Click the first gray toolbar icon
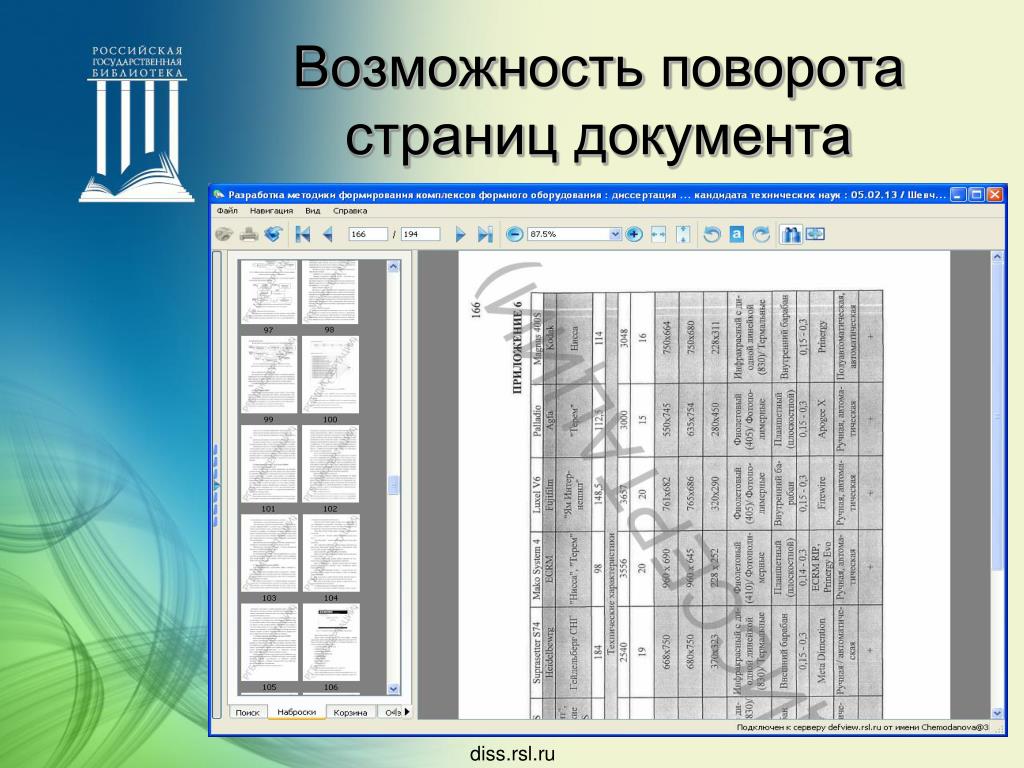The width and height of the screenshot is (1024, 768). click(224, 234)
